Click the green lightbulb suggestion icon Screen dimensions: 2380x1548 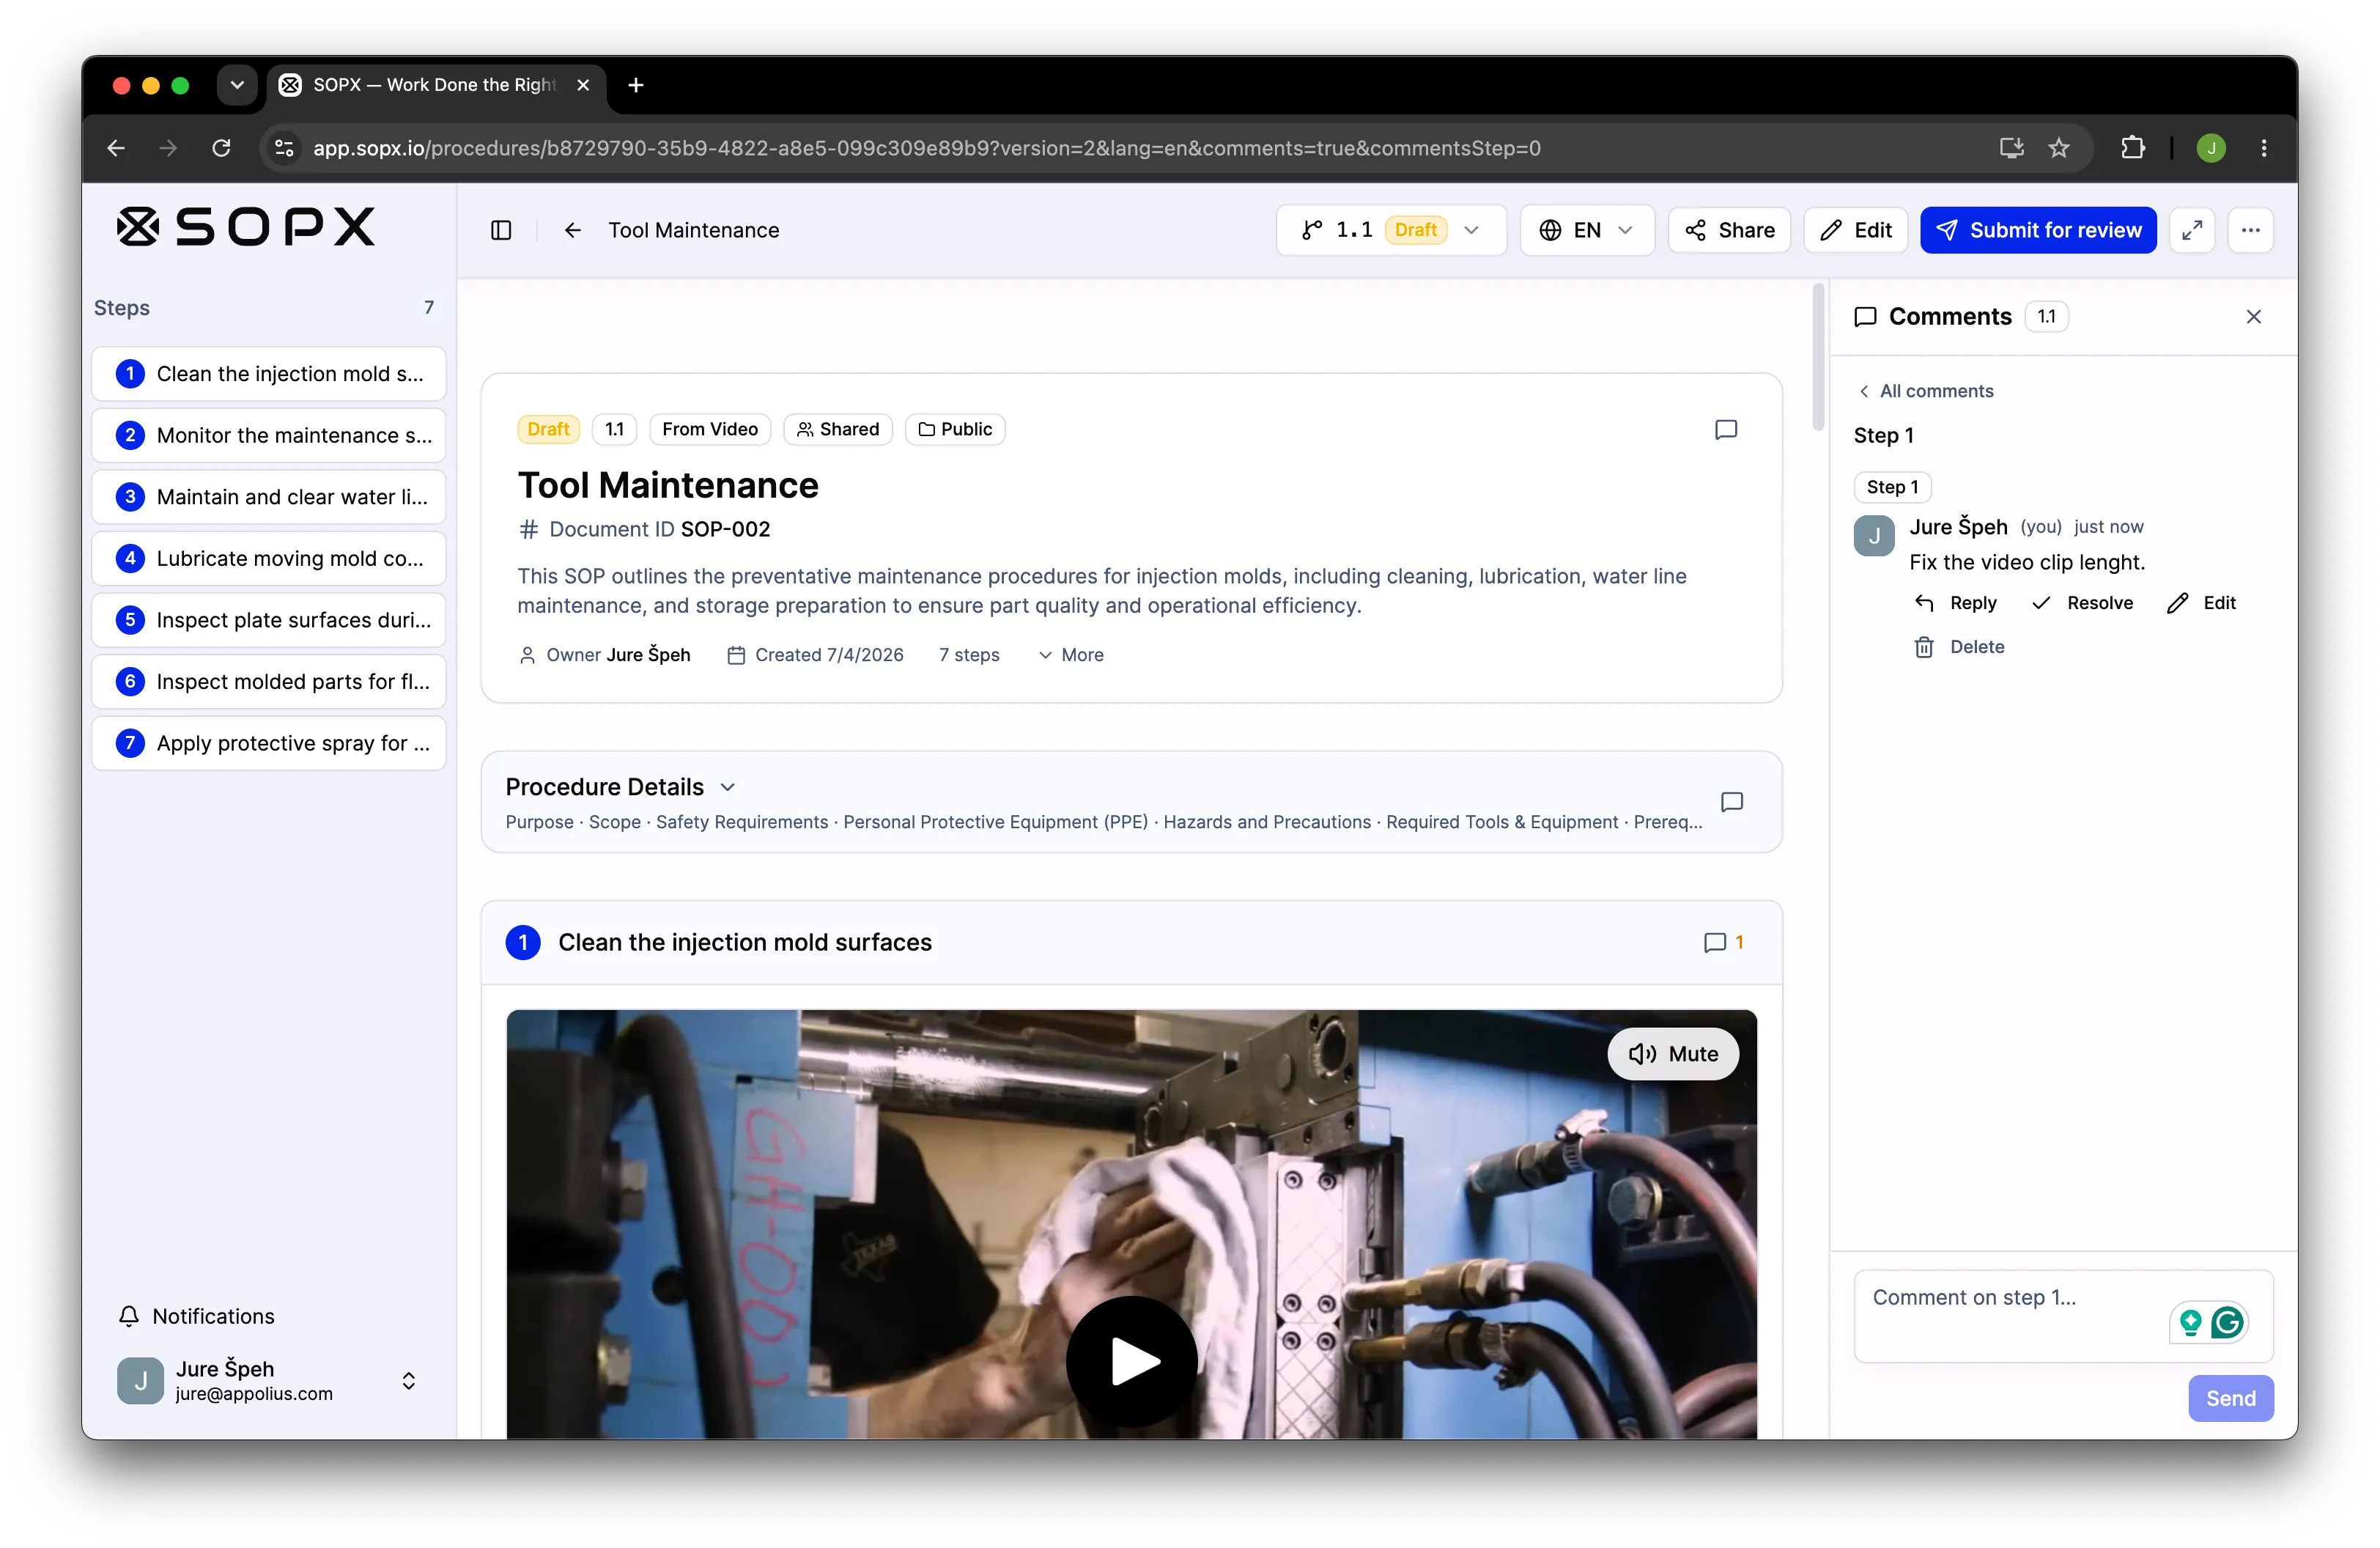tap(2190, 1322)
